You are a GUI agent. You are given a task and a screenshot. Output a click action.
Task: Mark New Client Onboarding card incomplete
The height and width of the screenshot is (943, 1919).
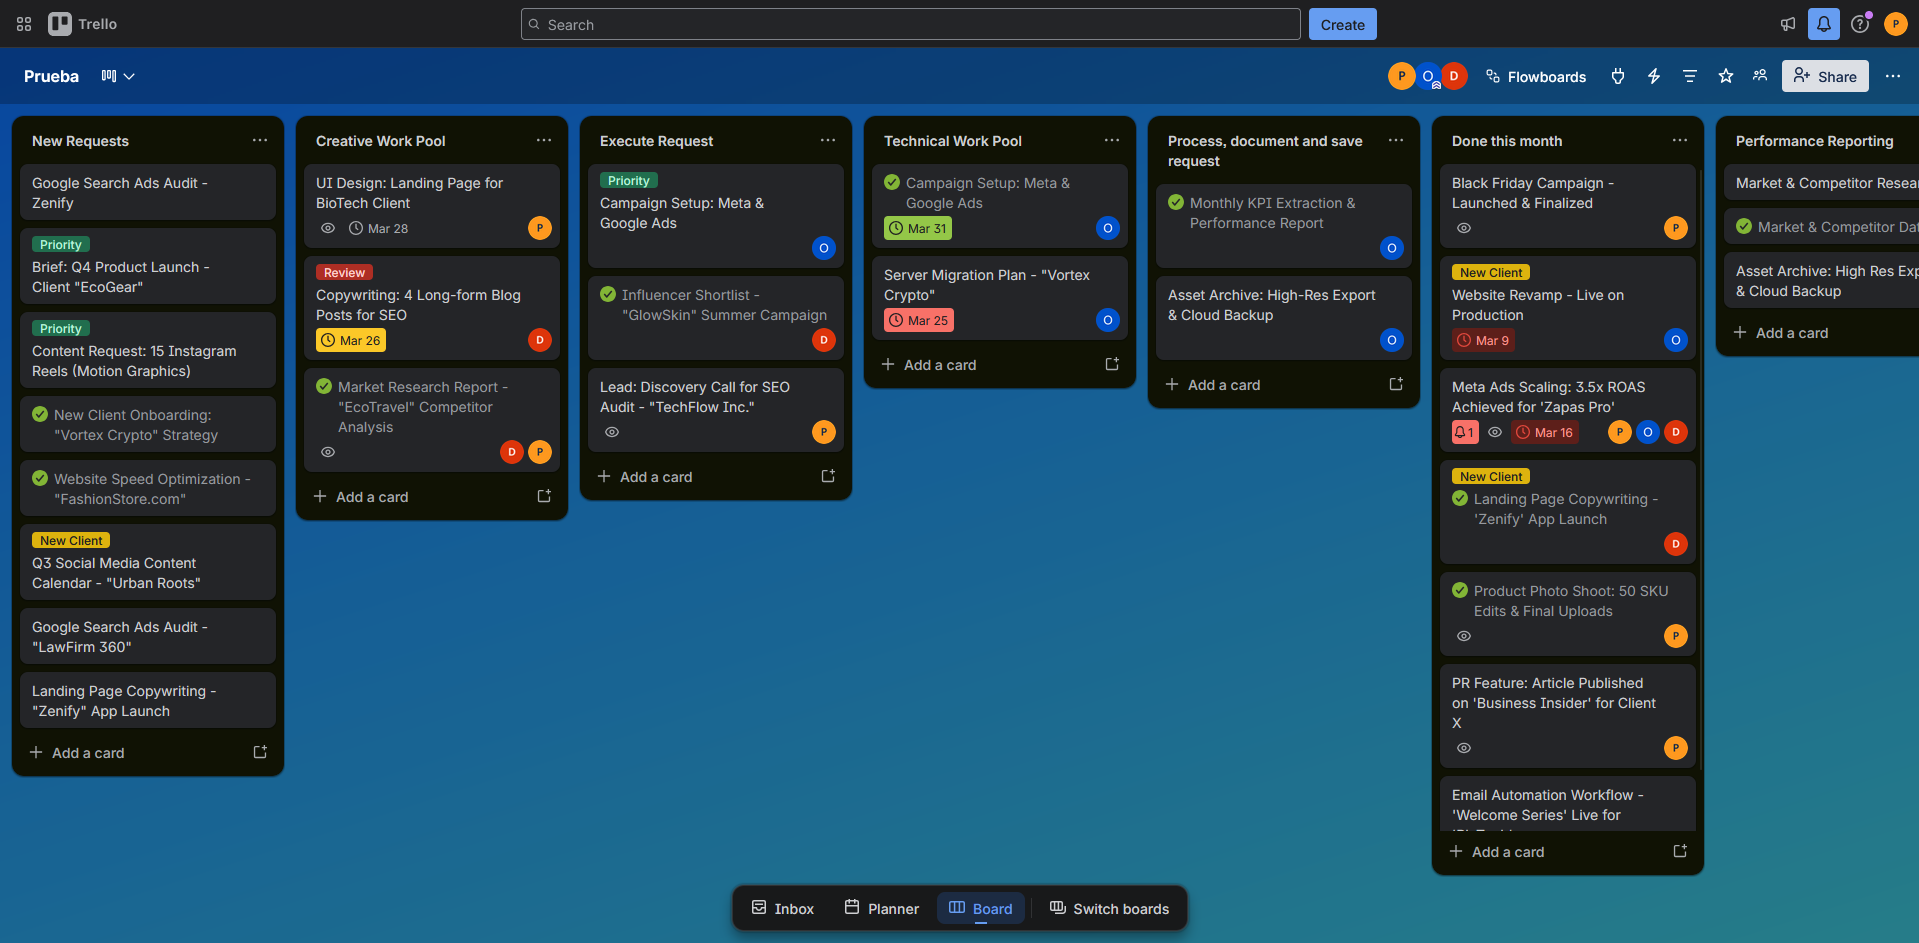(40, 414)
